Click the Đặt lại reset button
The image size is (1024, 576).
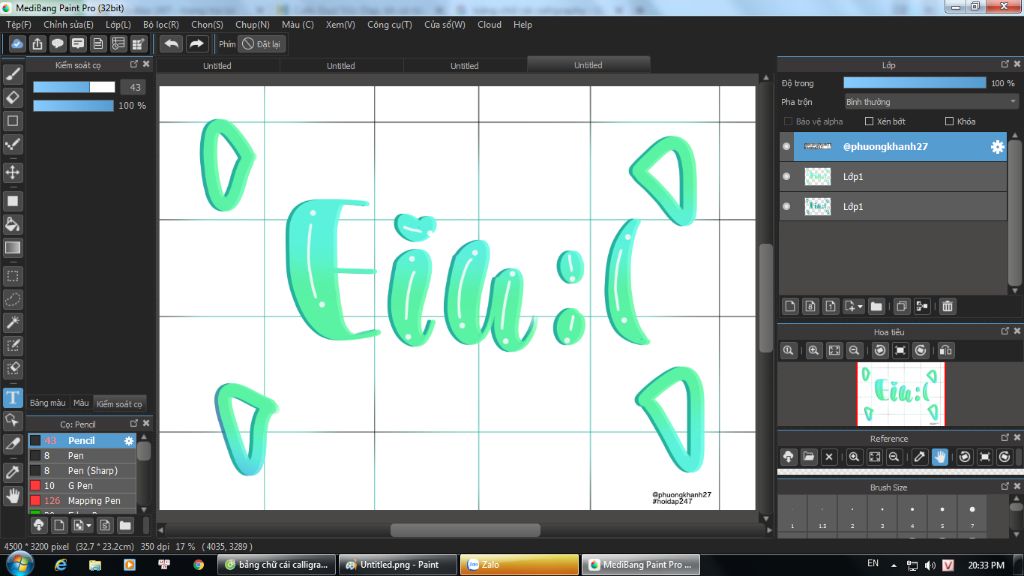(x=261, y=44)
